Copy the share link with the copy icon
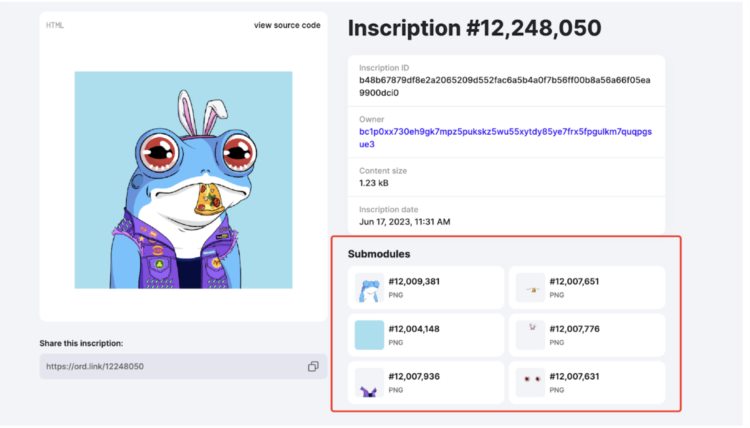Screen dimensions: 750x428 tap(313, 367)
